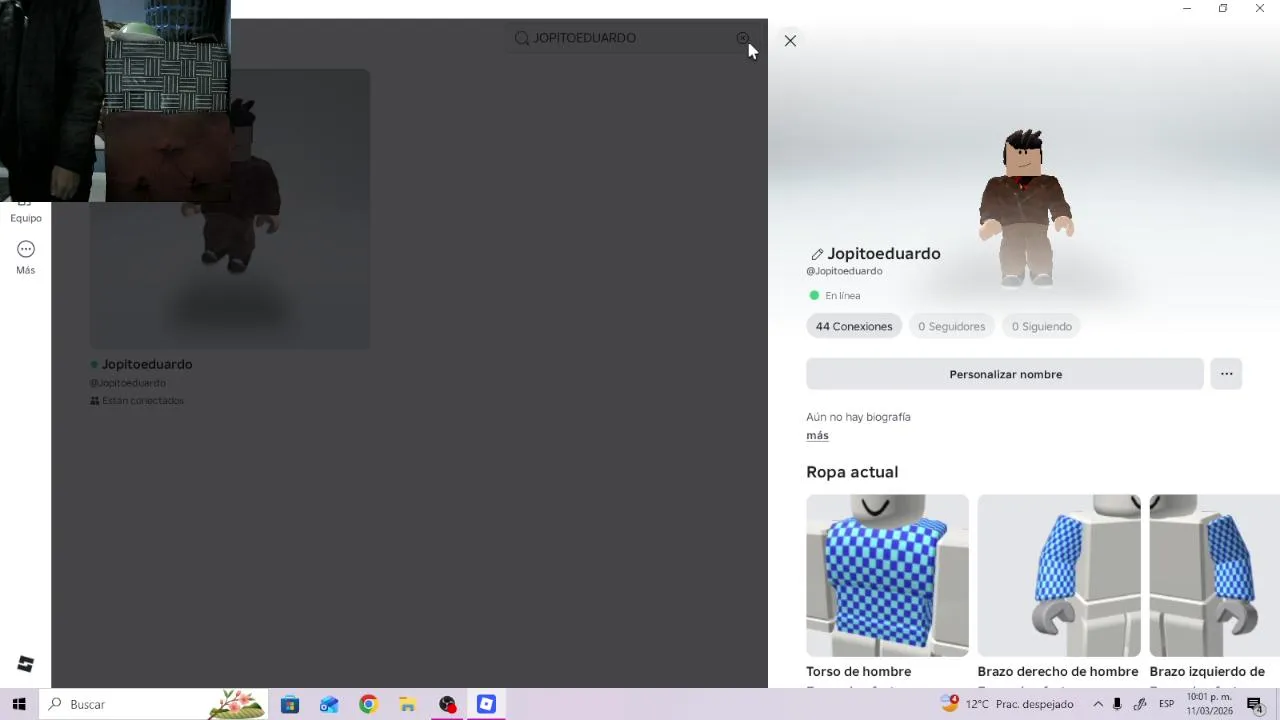This screenshot has width=1280, height=720.
Task: Open the three-dot profile options menu
Action: coord(1226,374)
